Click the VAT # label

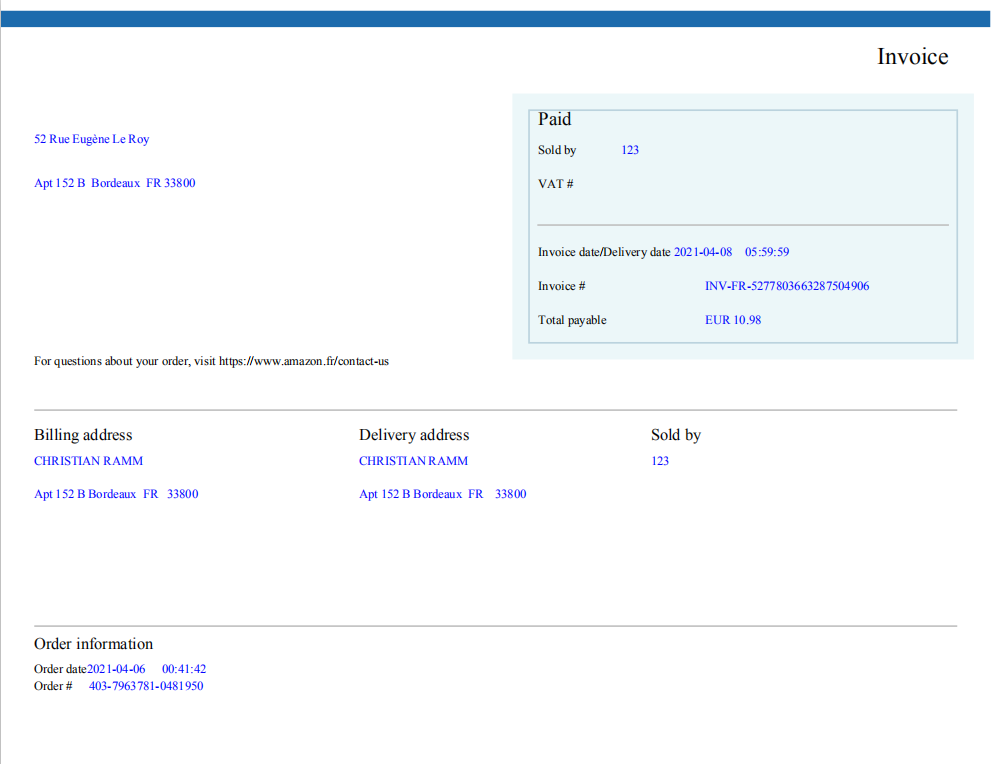click(555, 184)
